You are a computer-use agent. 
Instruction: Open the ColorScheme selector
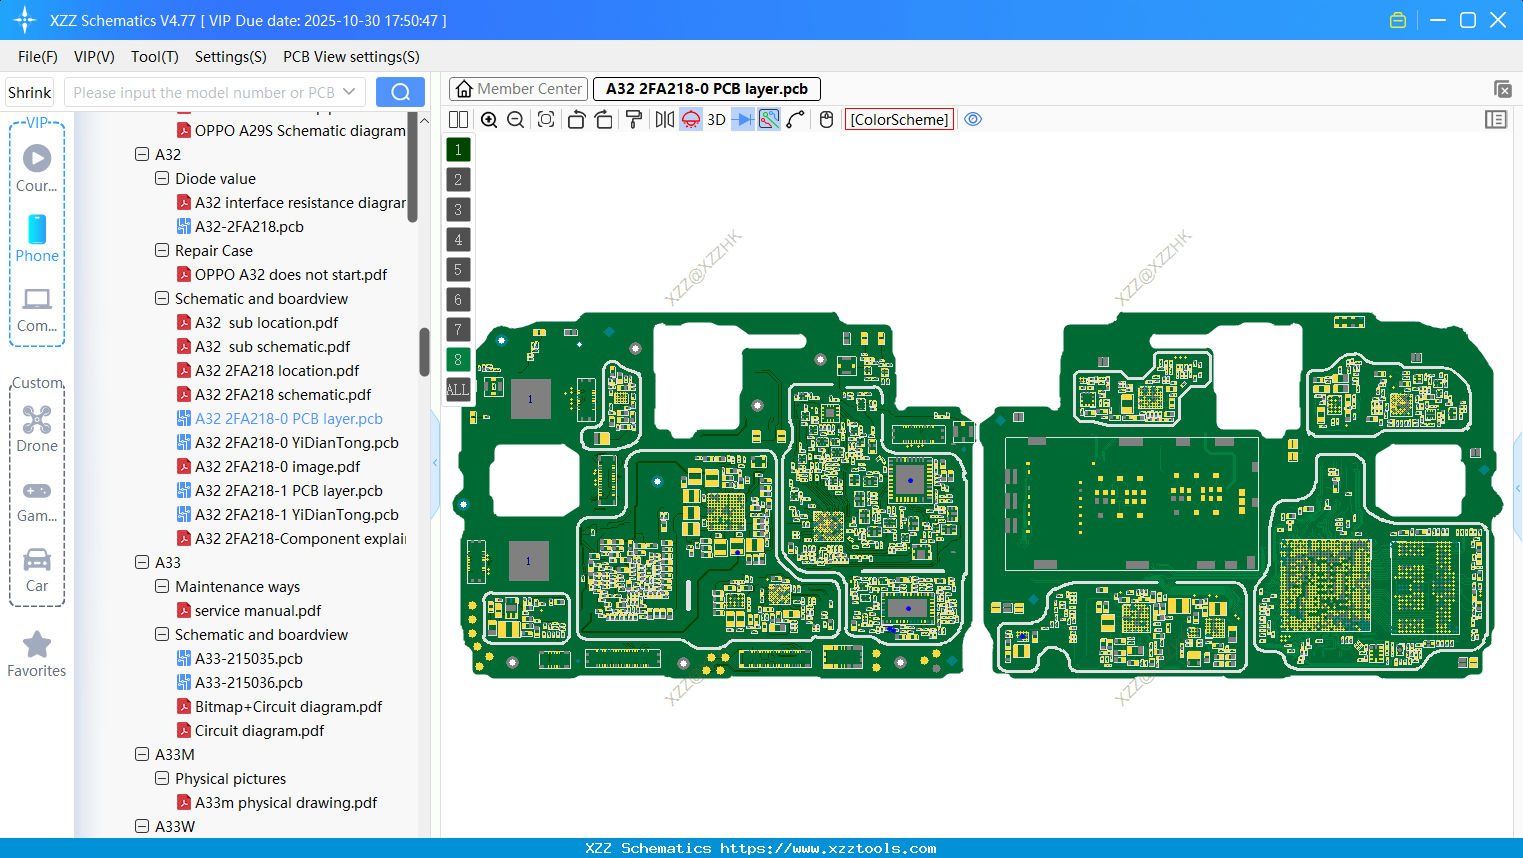pyautogui.click(x=898, y=119)
